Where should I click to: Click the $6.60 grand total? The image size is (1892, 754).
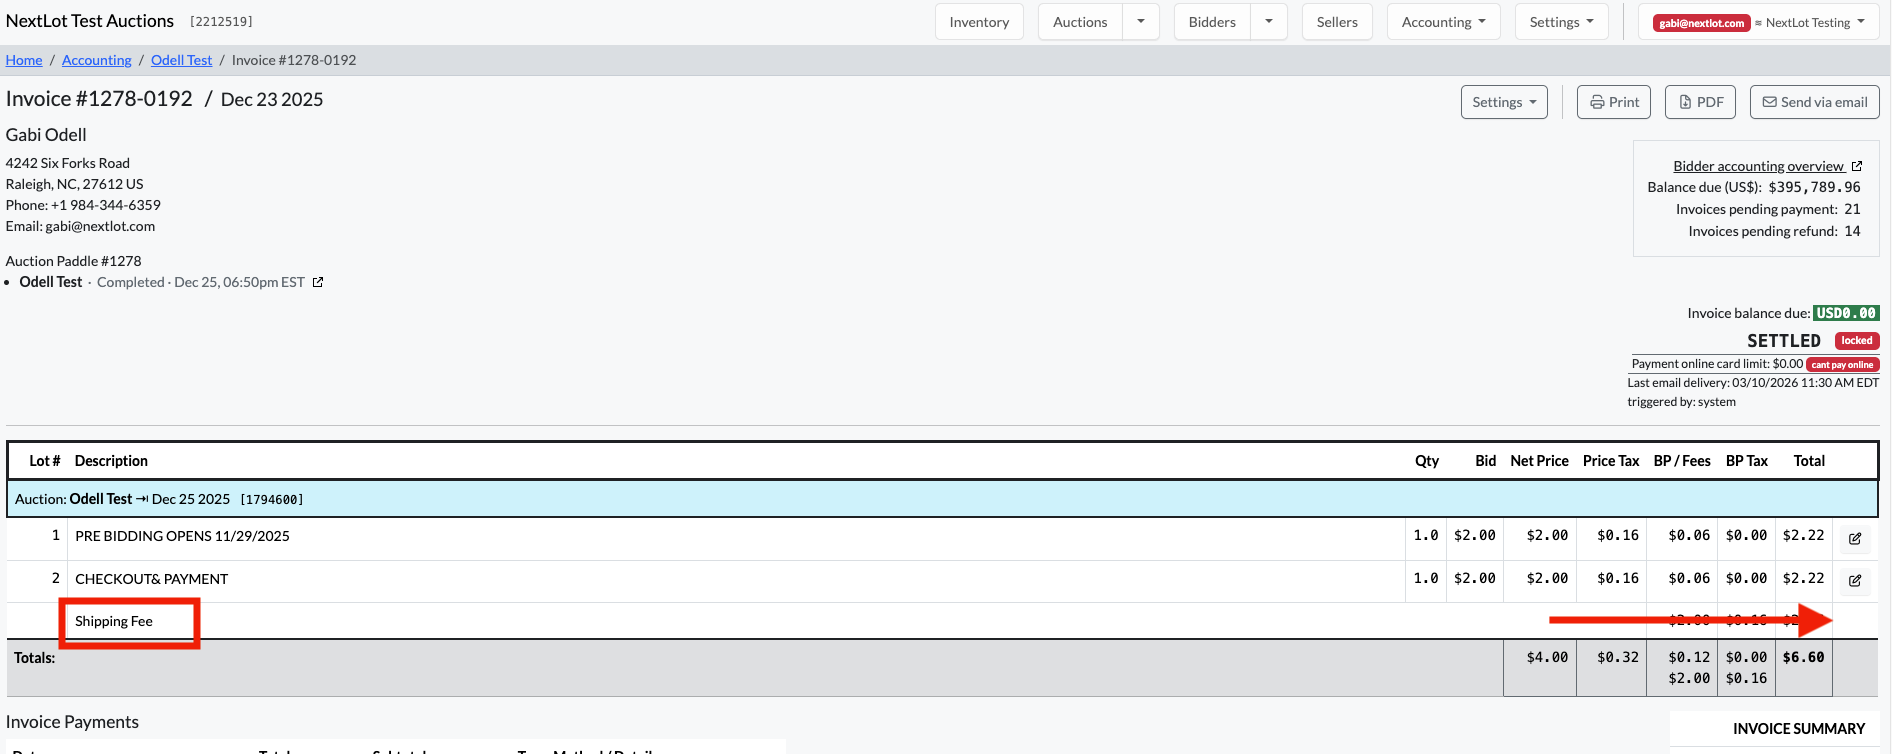coord(1803,657)
